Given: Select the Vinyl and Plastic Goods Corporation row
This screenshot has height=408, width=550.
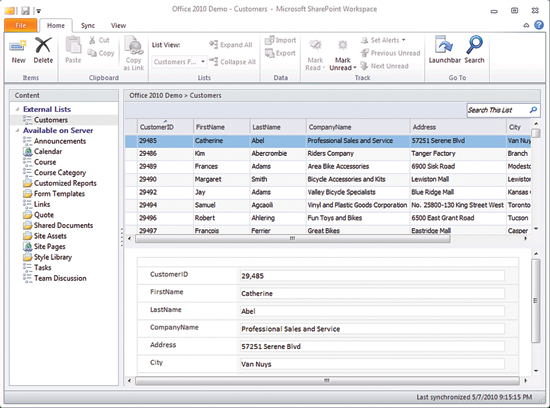Looking at the screenshot, I should point(328,205).
